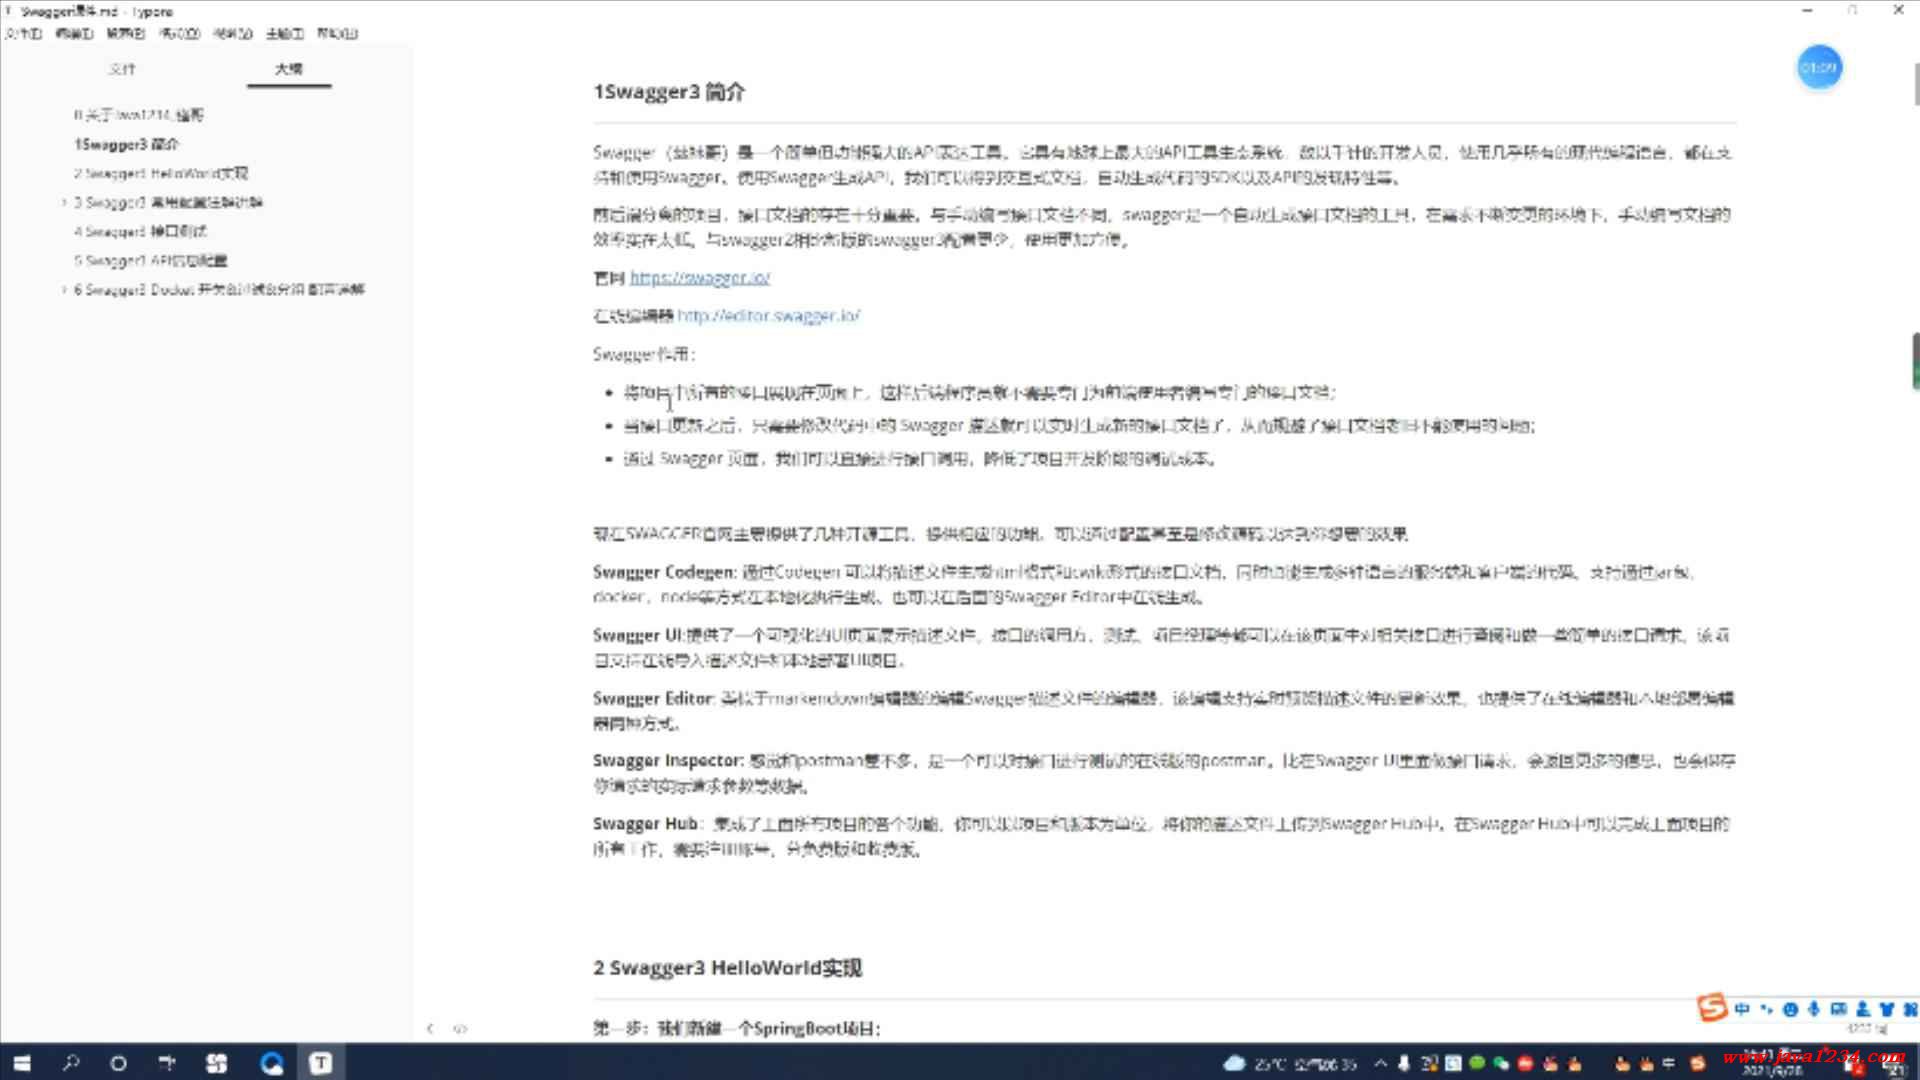Image resolution: width=1920 pixels, height=1080 pixels.
Task: Open the 文件(F) menu
Action: tap(23, 33)
